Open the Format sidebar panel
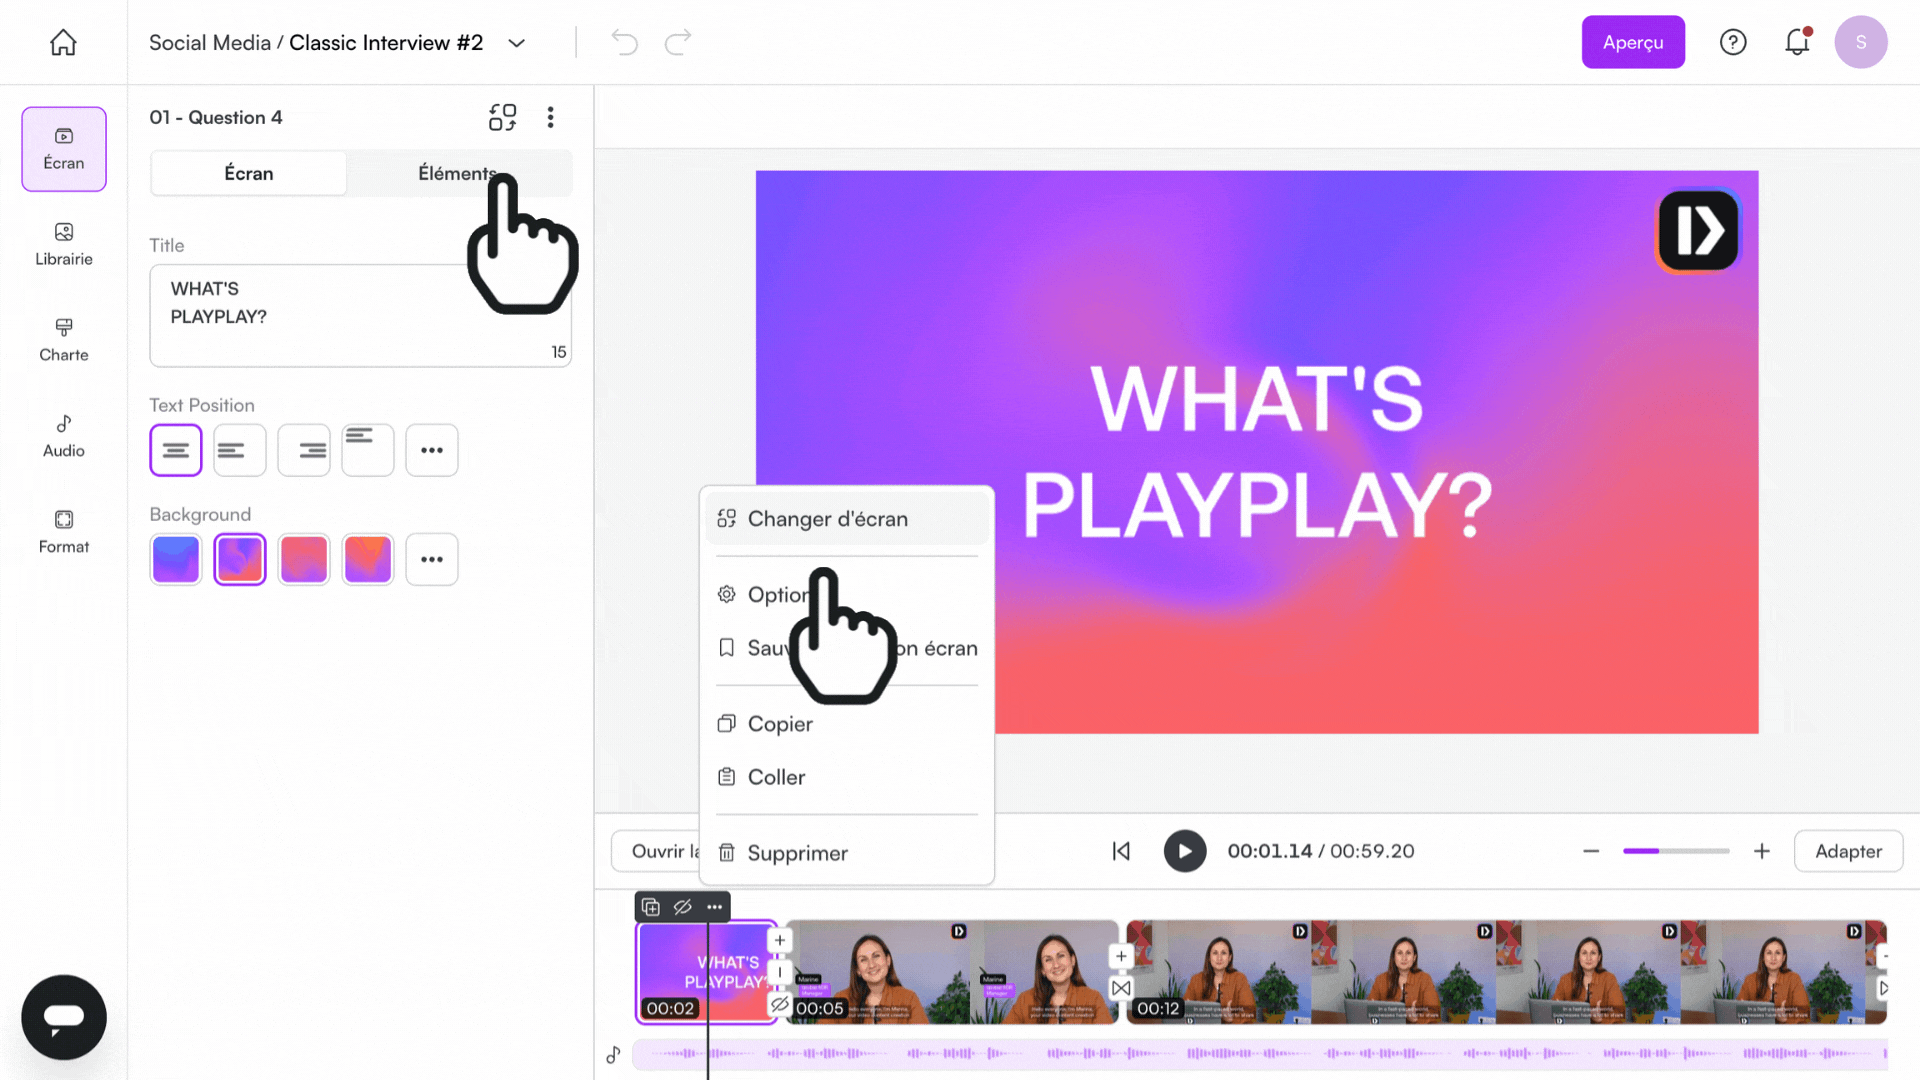The image size is (1920, 1080). 63,532
